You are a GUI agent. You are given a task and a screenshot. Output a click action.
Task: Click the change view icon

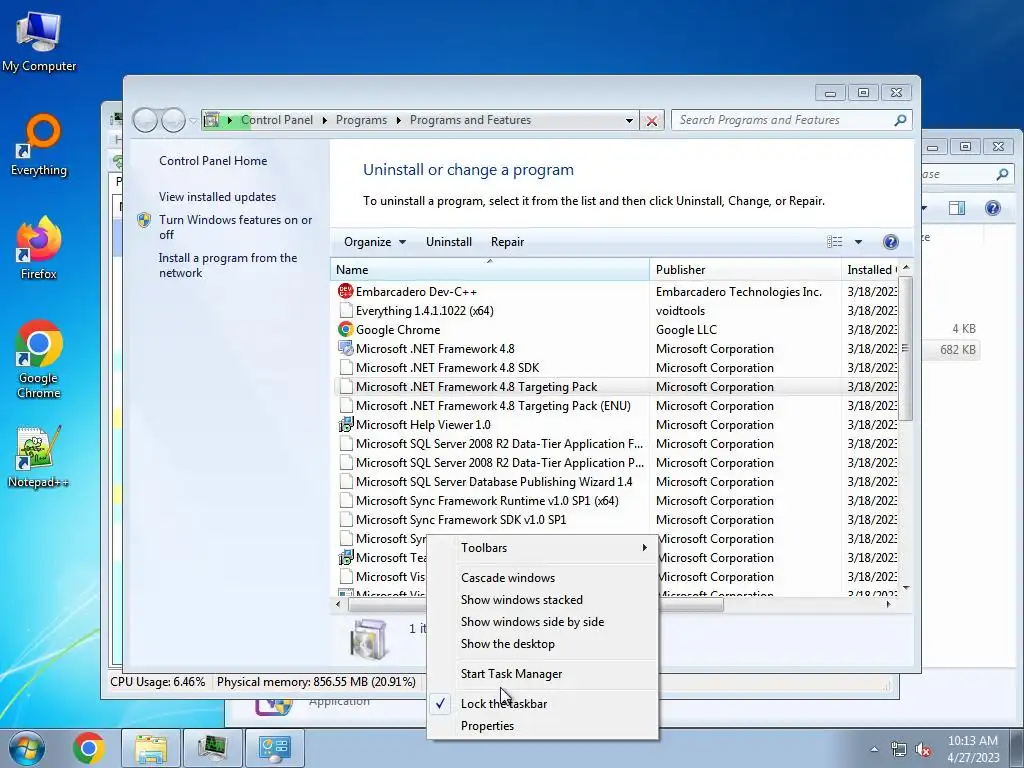pyautogui.click(x=835, y=242)
